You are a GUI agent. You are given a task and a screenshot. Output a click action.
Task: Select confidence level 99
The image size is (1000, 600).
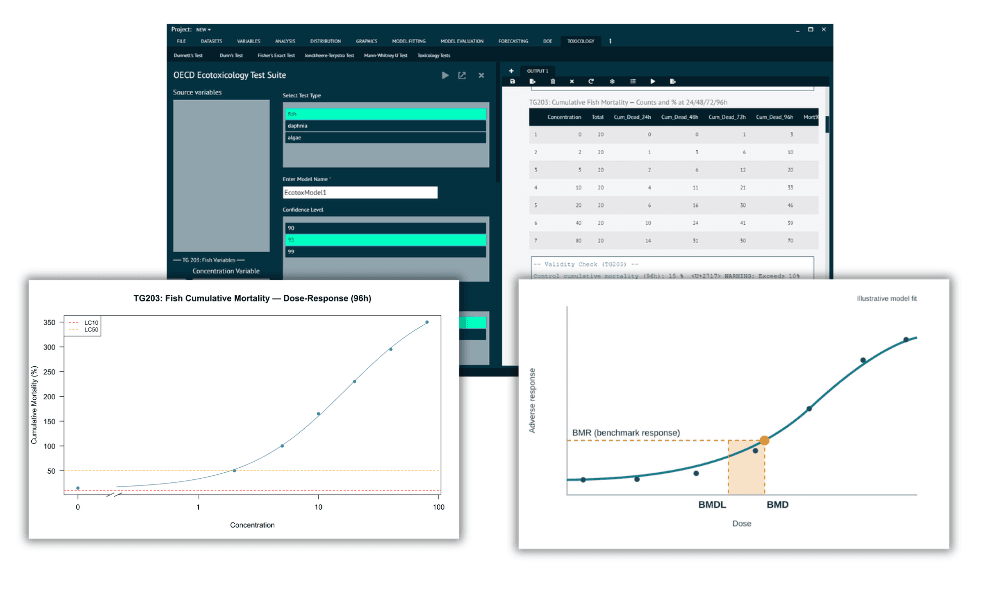(x=385, y=252)
